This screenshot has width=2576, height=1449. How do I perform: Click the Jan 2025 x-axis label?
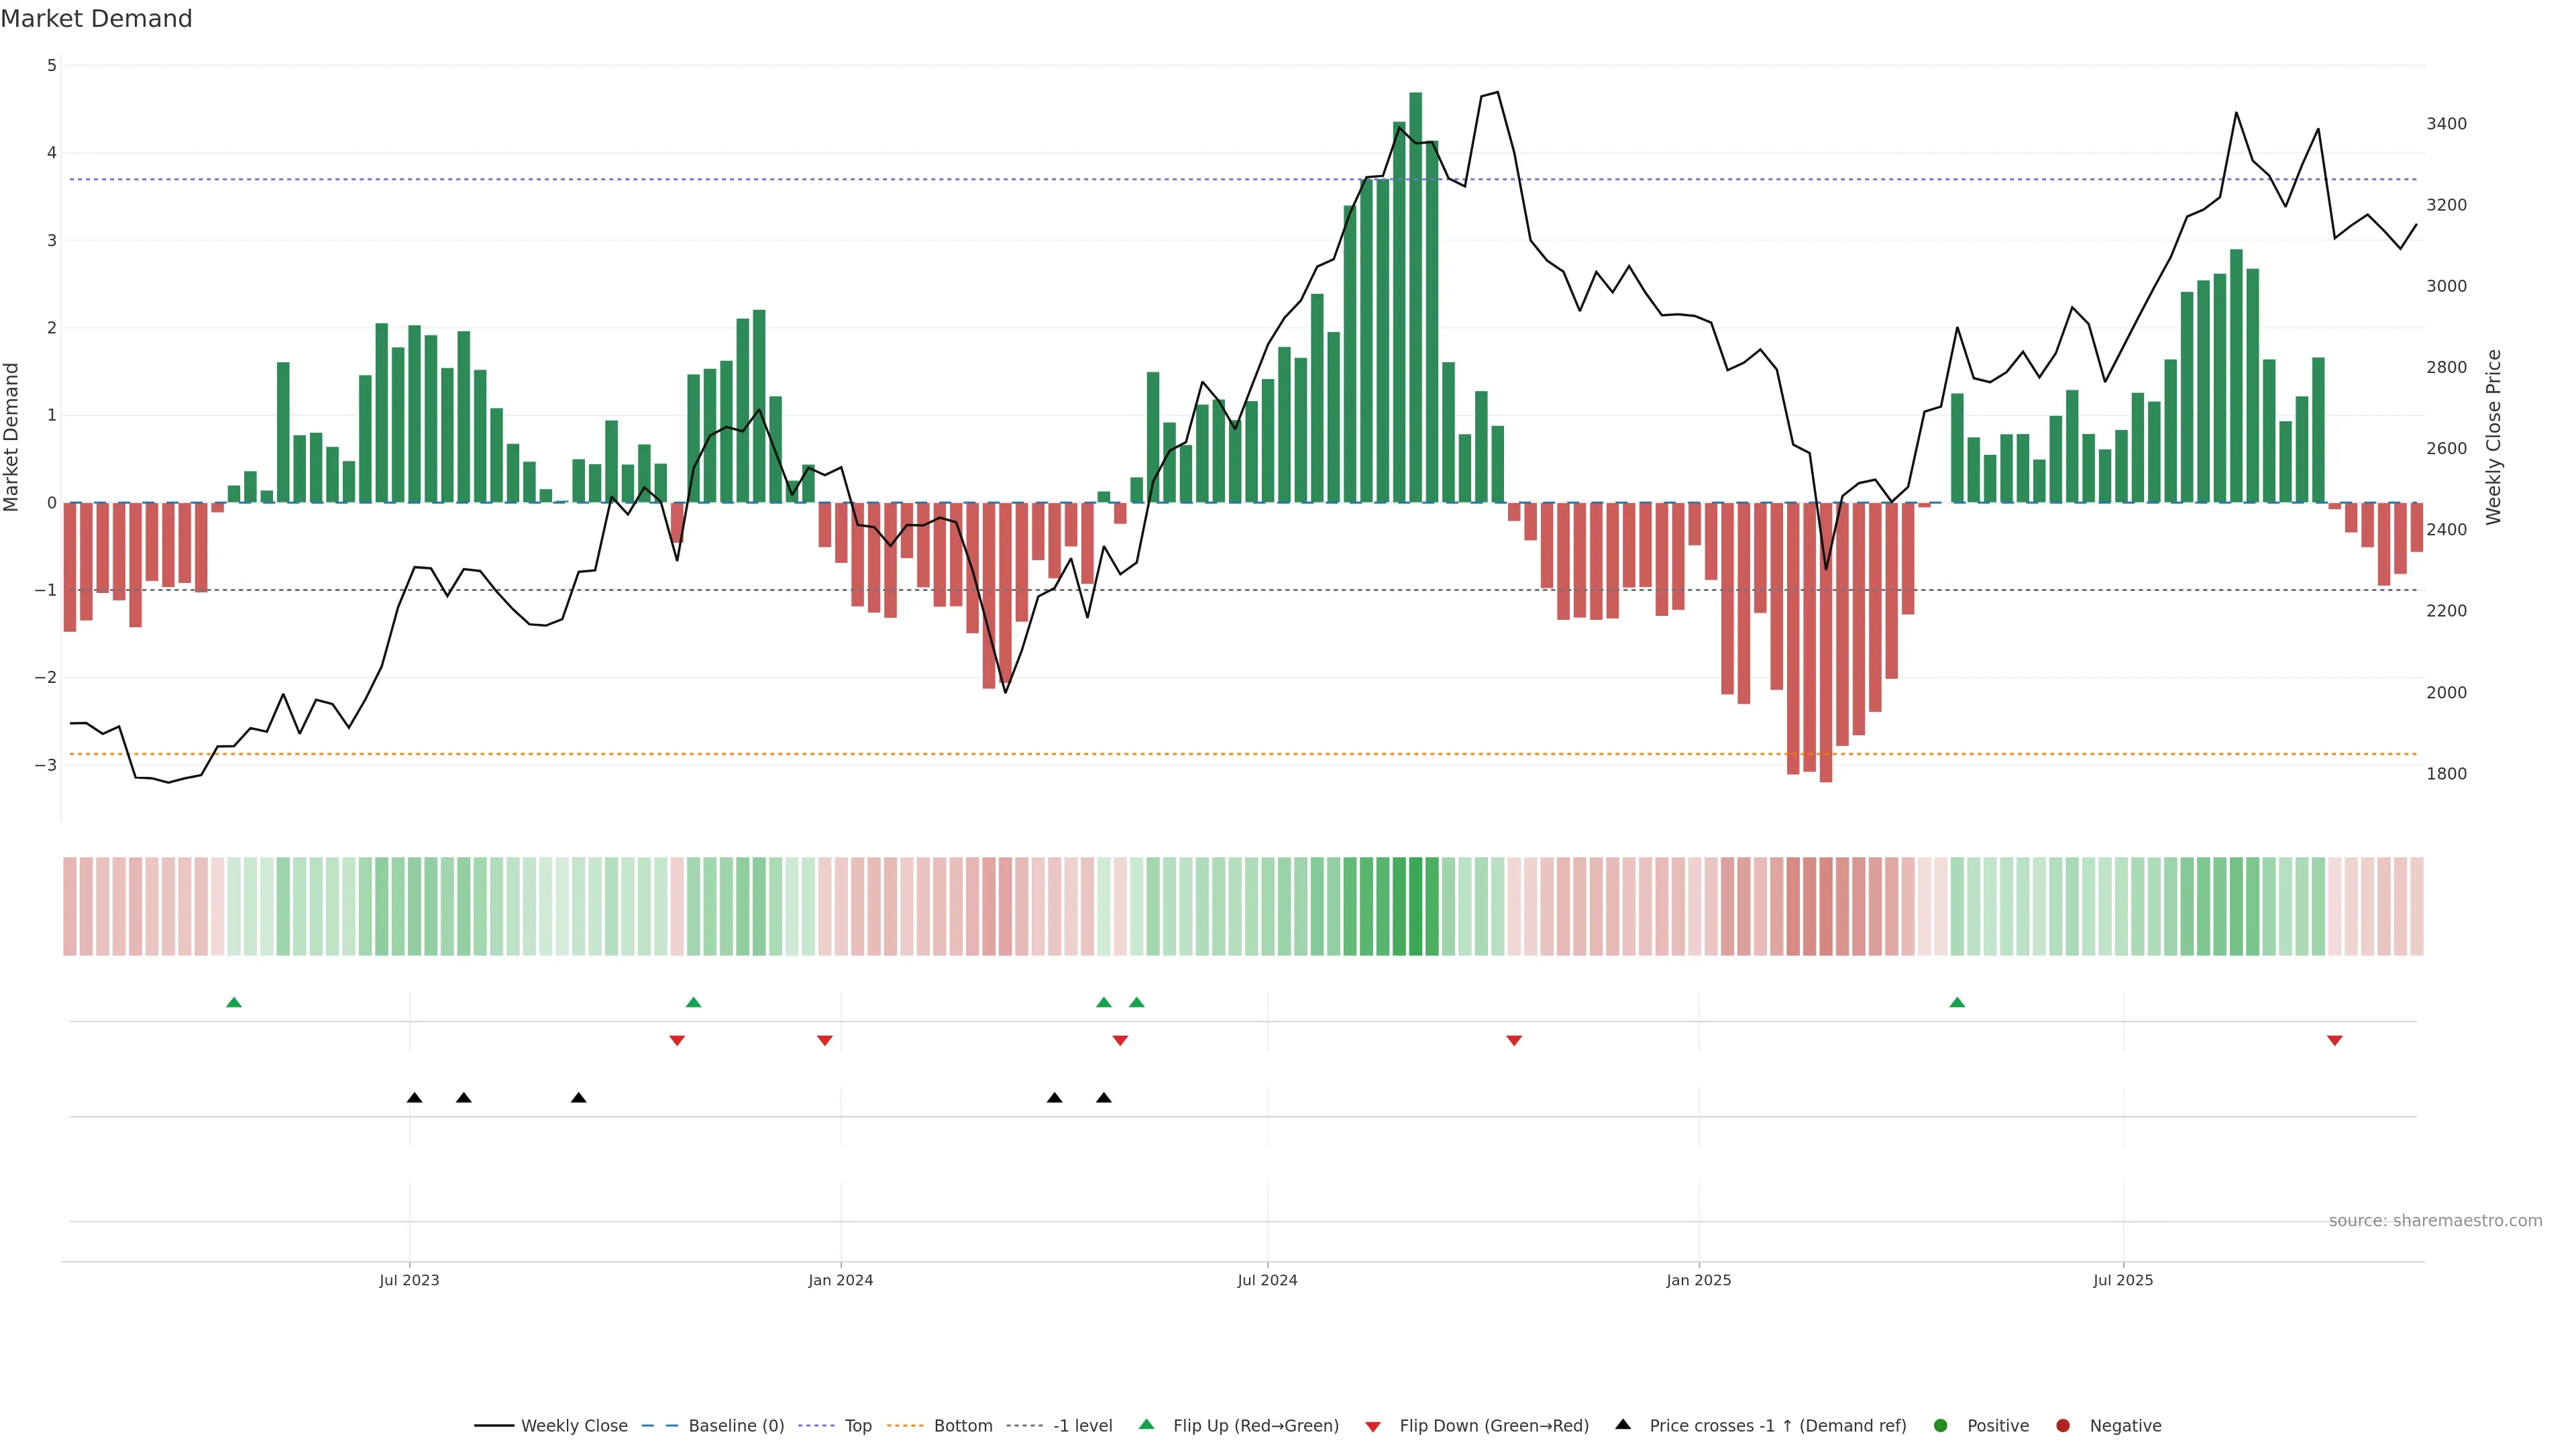pyautogui.click(x=1698, y=1280)
